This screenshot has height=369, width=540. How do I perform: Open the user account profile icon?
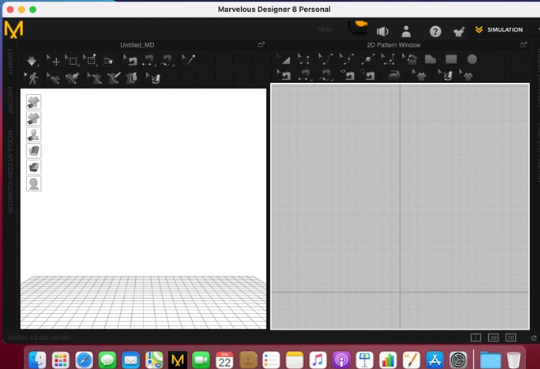[406, 31]
